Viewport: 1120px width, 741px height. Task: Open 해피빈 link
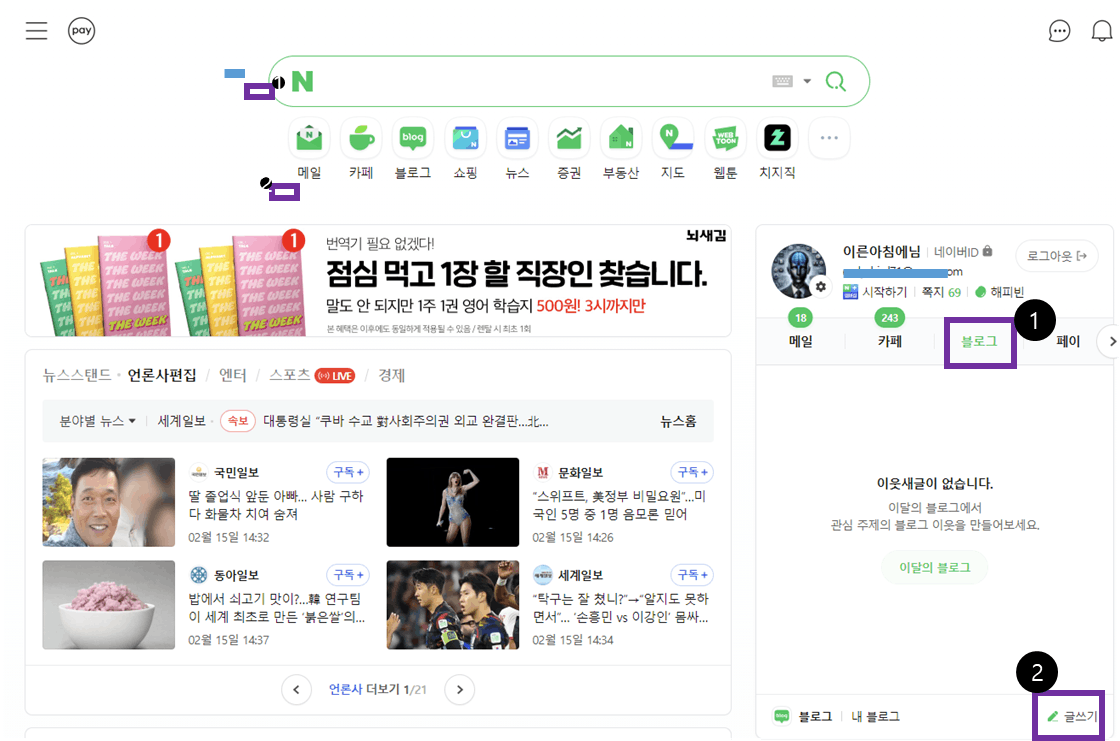click(x=999, y=292)
